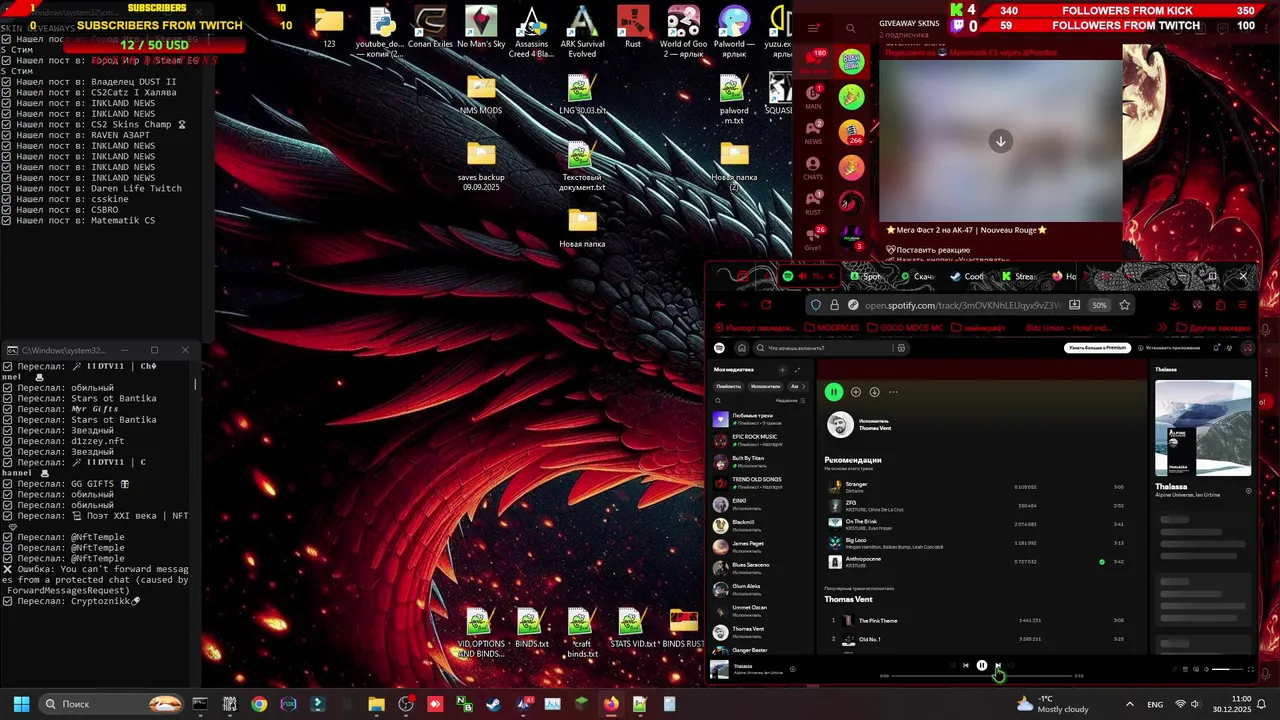The image size is (1280, 720).
Task: Open the Другие закладки folder
Action: tap(1214, 328)
